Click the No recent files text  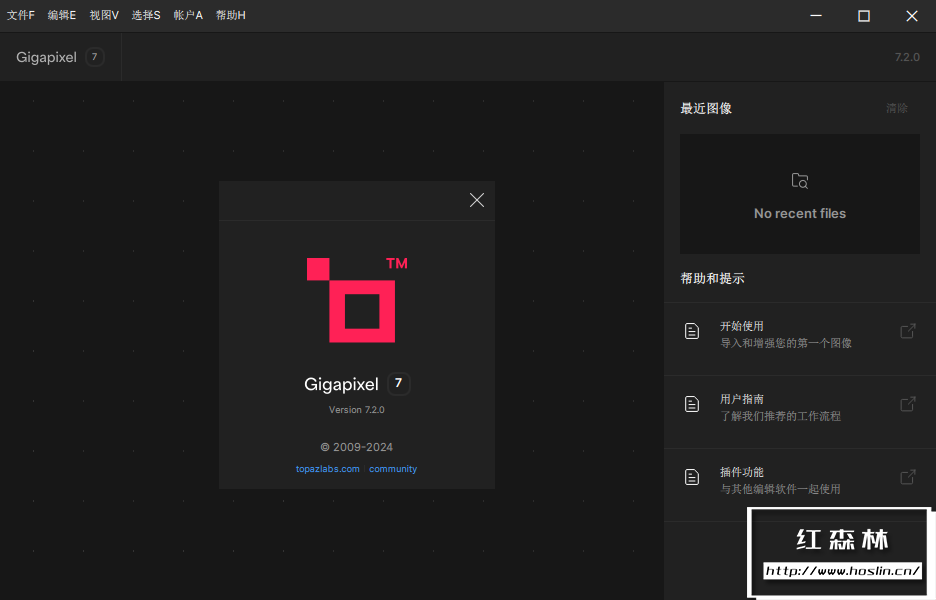pos(800,213)
